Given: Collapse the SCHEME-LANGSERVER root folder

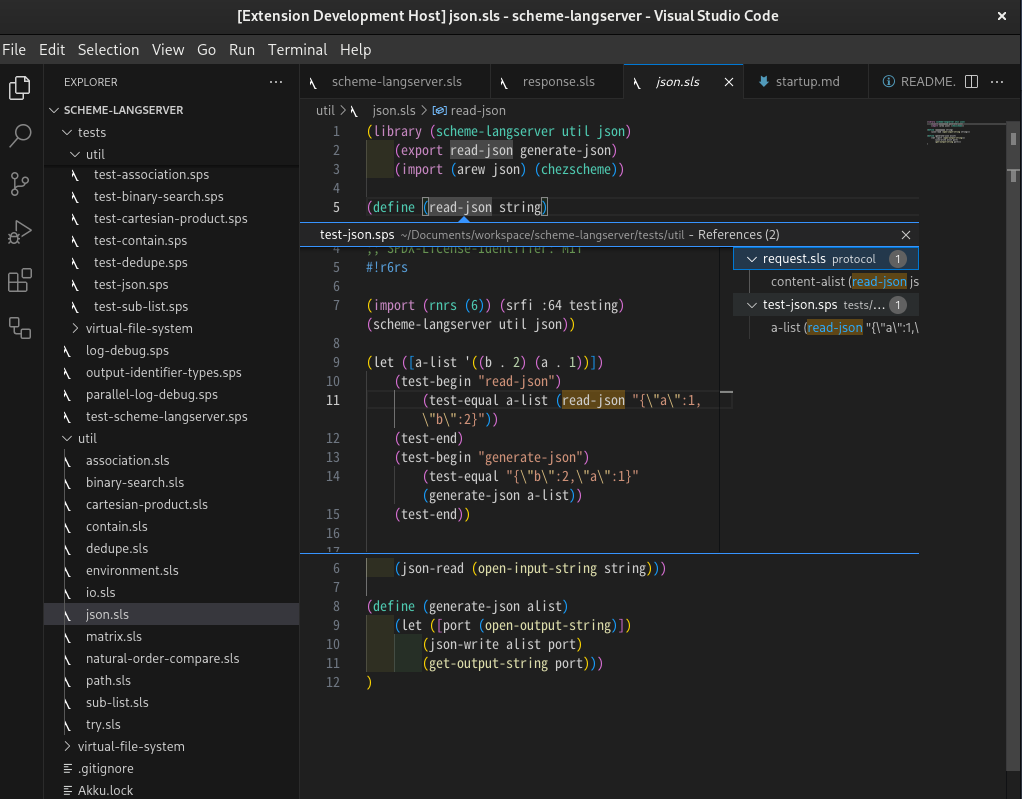Looking at the screenshot, I should coord(54,110).
